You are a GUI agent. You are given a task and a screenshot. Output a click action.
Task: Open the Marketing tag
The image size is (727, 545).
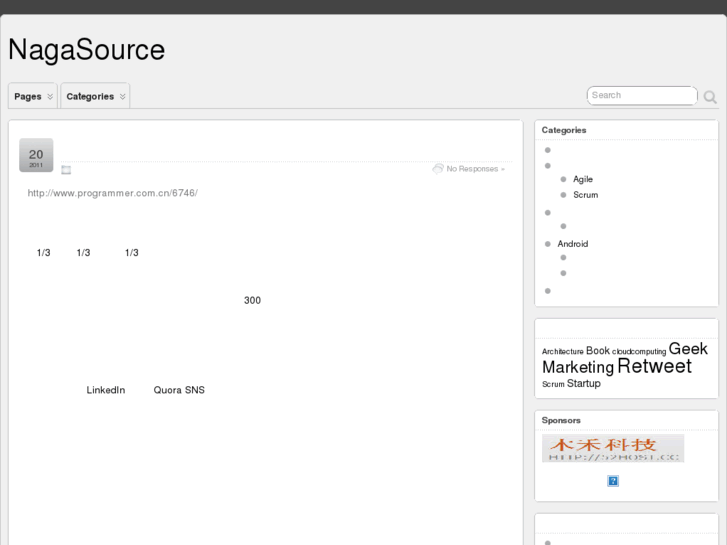coord(577,367)
